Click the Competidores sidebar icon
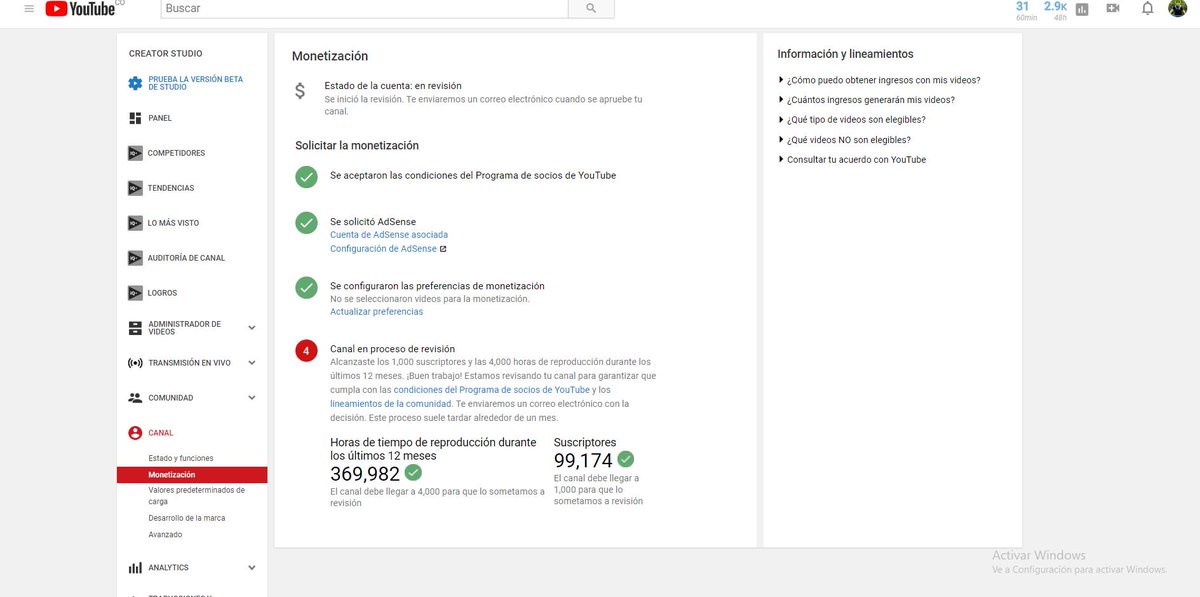The width and height of the screenshot is (1200, 597). 135,153
